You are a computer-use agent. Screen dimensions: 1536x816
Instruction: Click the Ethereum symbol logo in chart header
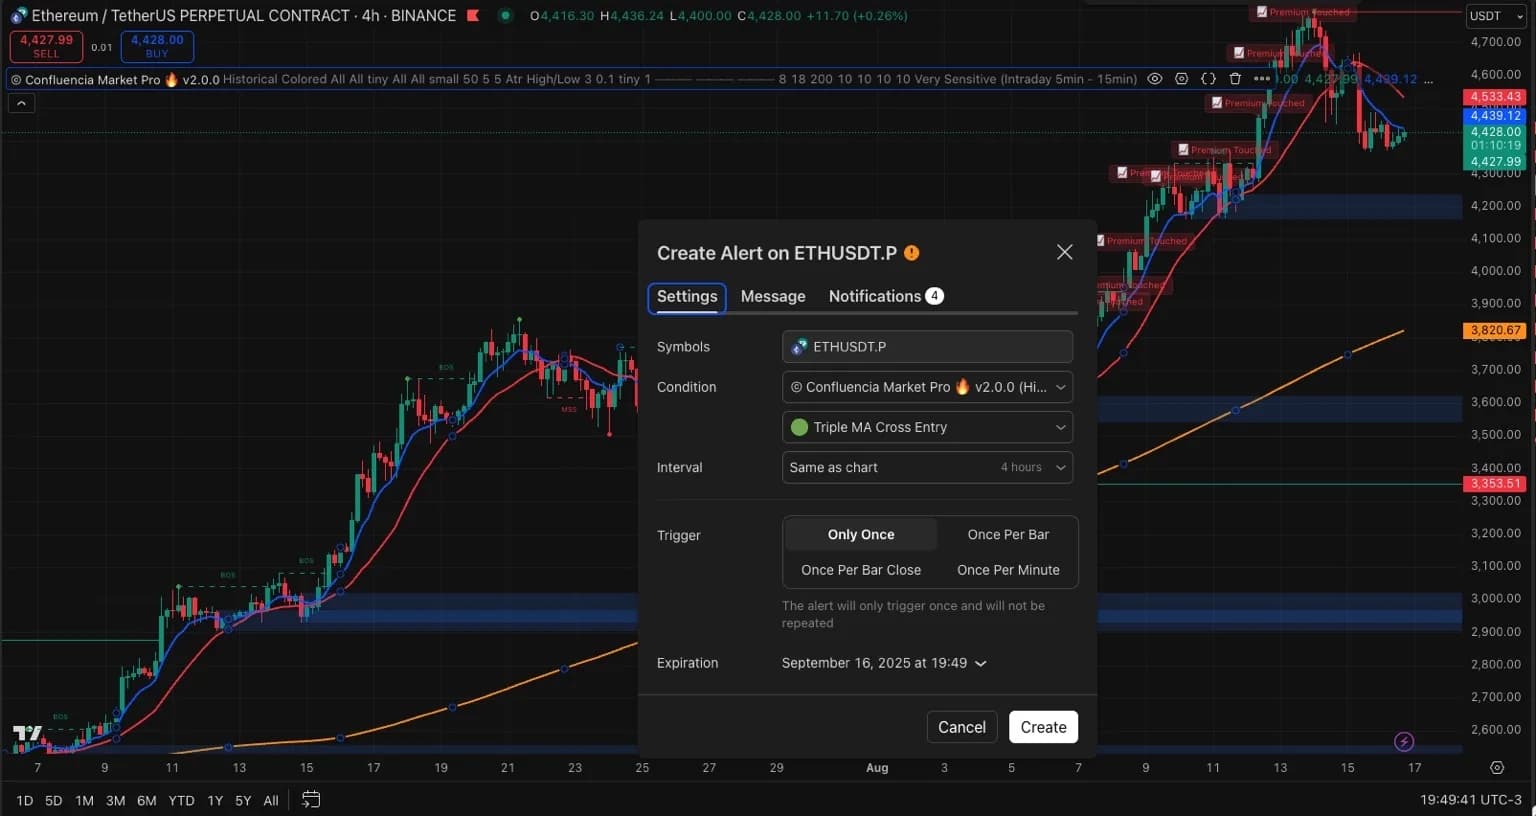tap(18, 16)
